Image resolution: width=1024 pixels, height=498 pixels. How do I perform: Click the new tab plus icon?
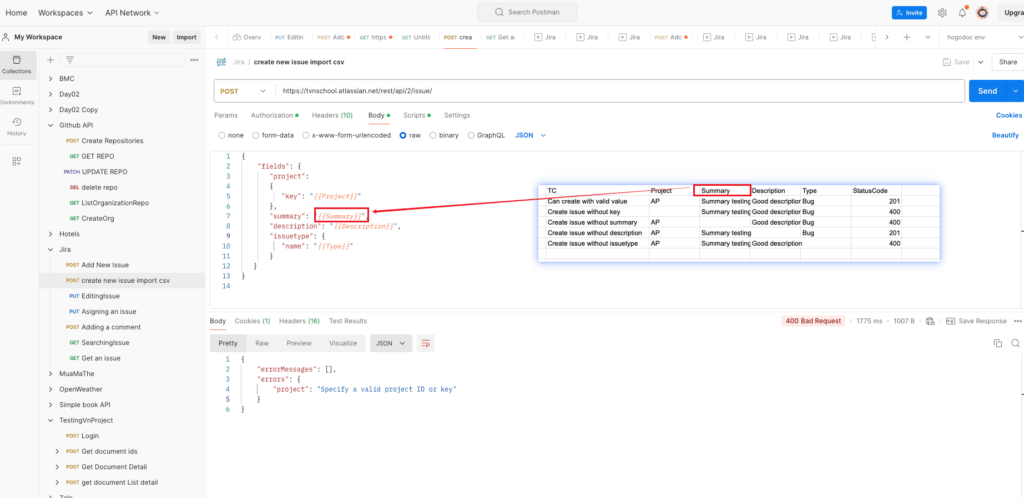coord(906,37)
